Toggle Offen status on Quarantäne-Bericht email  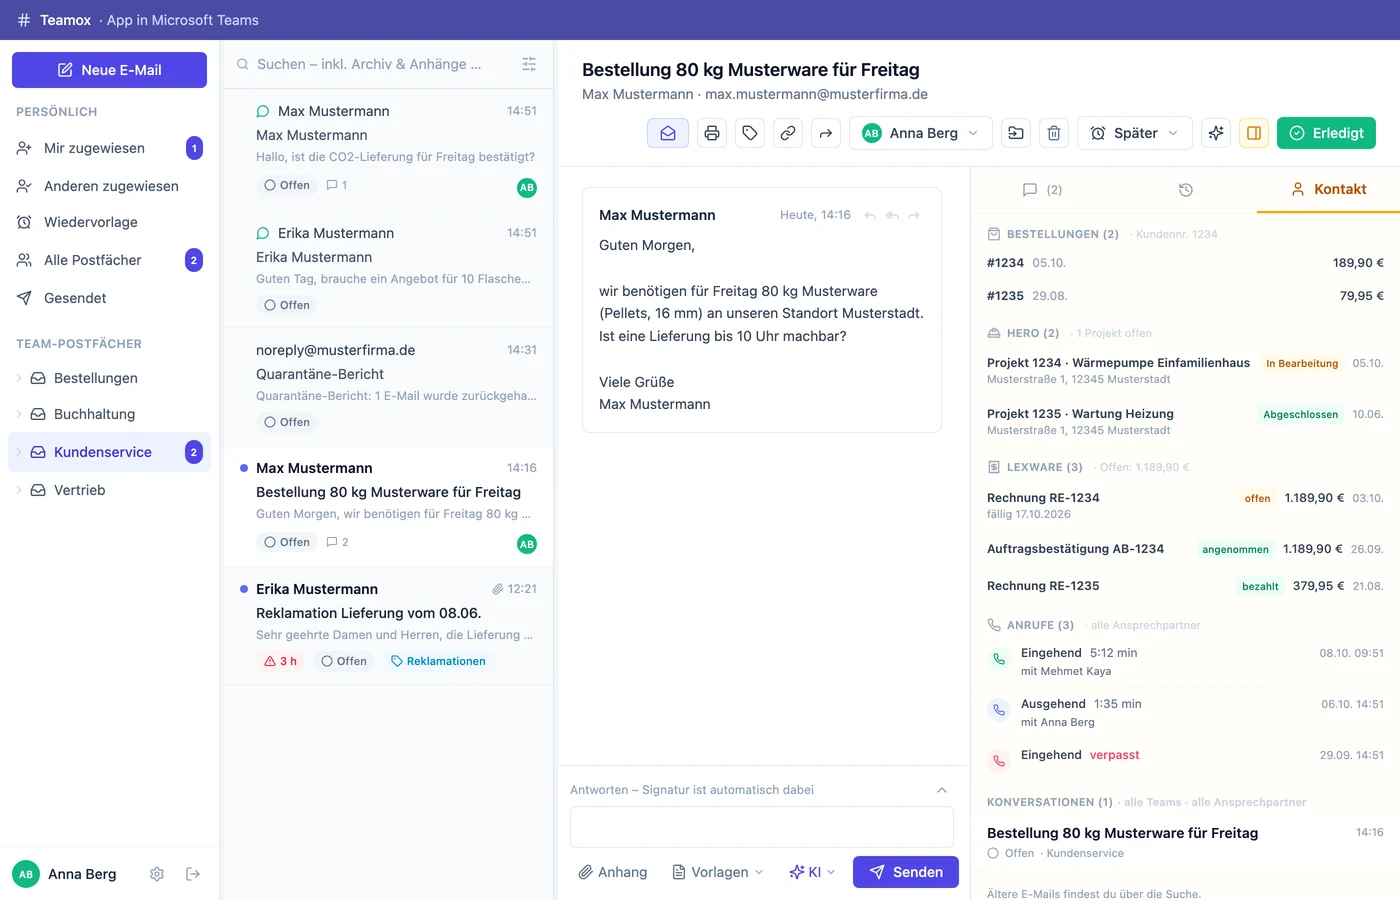coord(287,422)
